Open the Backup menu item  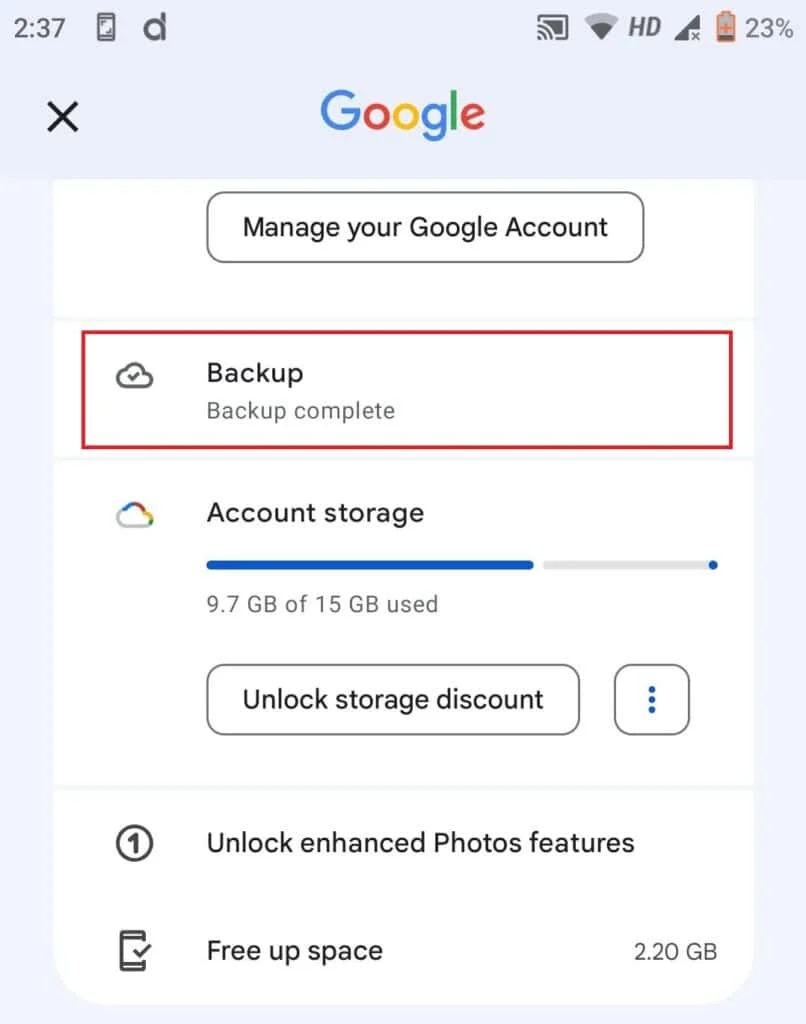click(405, 389)
